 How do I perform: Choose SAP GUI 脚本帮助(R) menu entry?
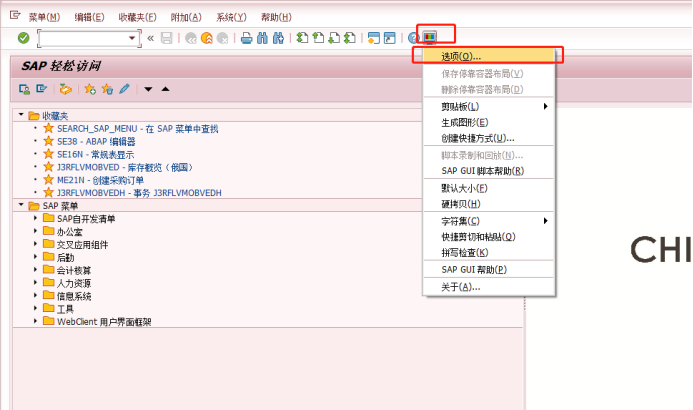[488, 171]
